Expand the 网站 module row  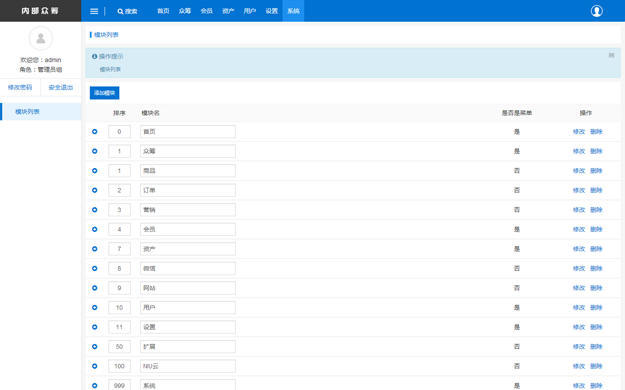[94, 288]
